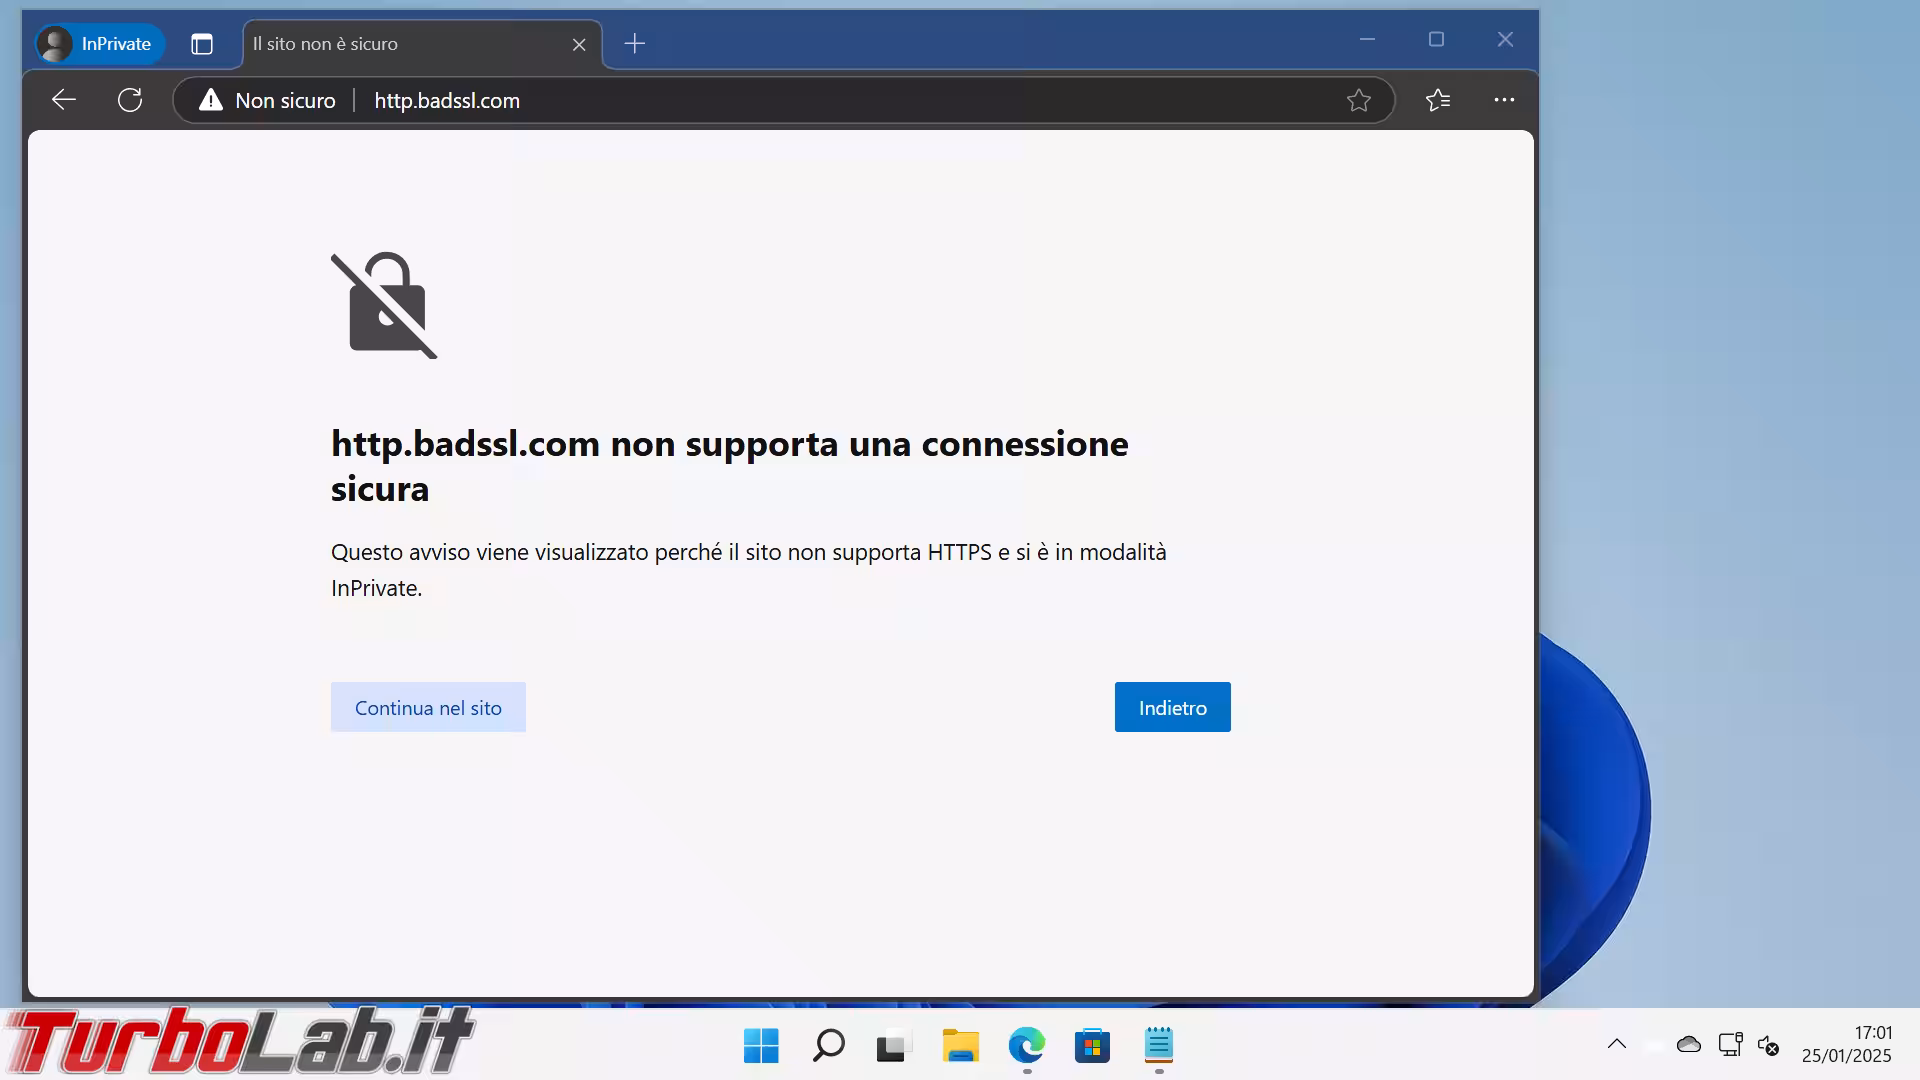
Task: Expand hidden system tray icons chevron
Action: point(1616,1045)
